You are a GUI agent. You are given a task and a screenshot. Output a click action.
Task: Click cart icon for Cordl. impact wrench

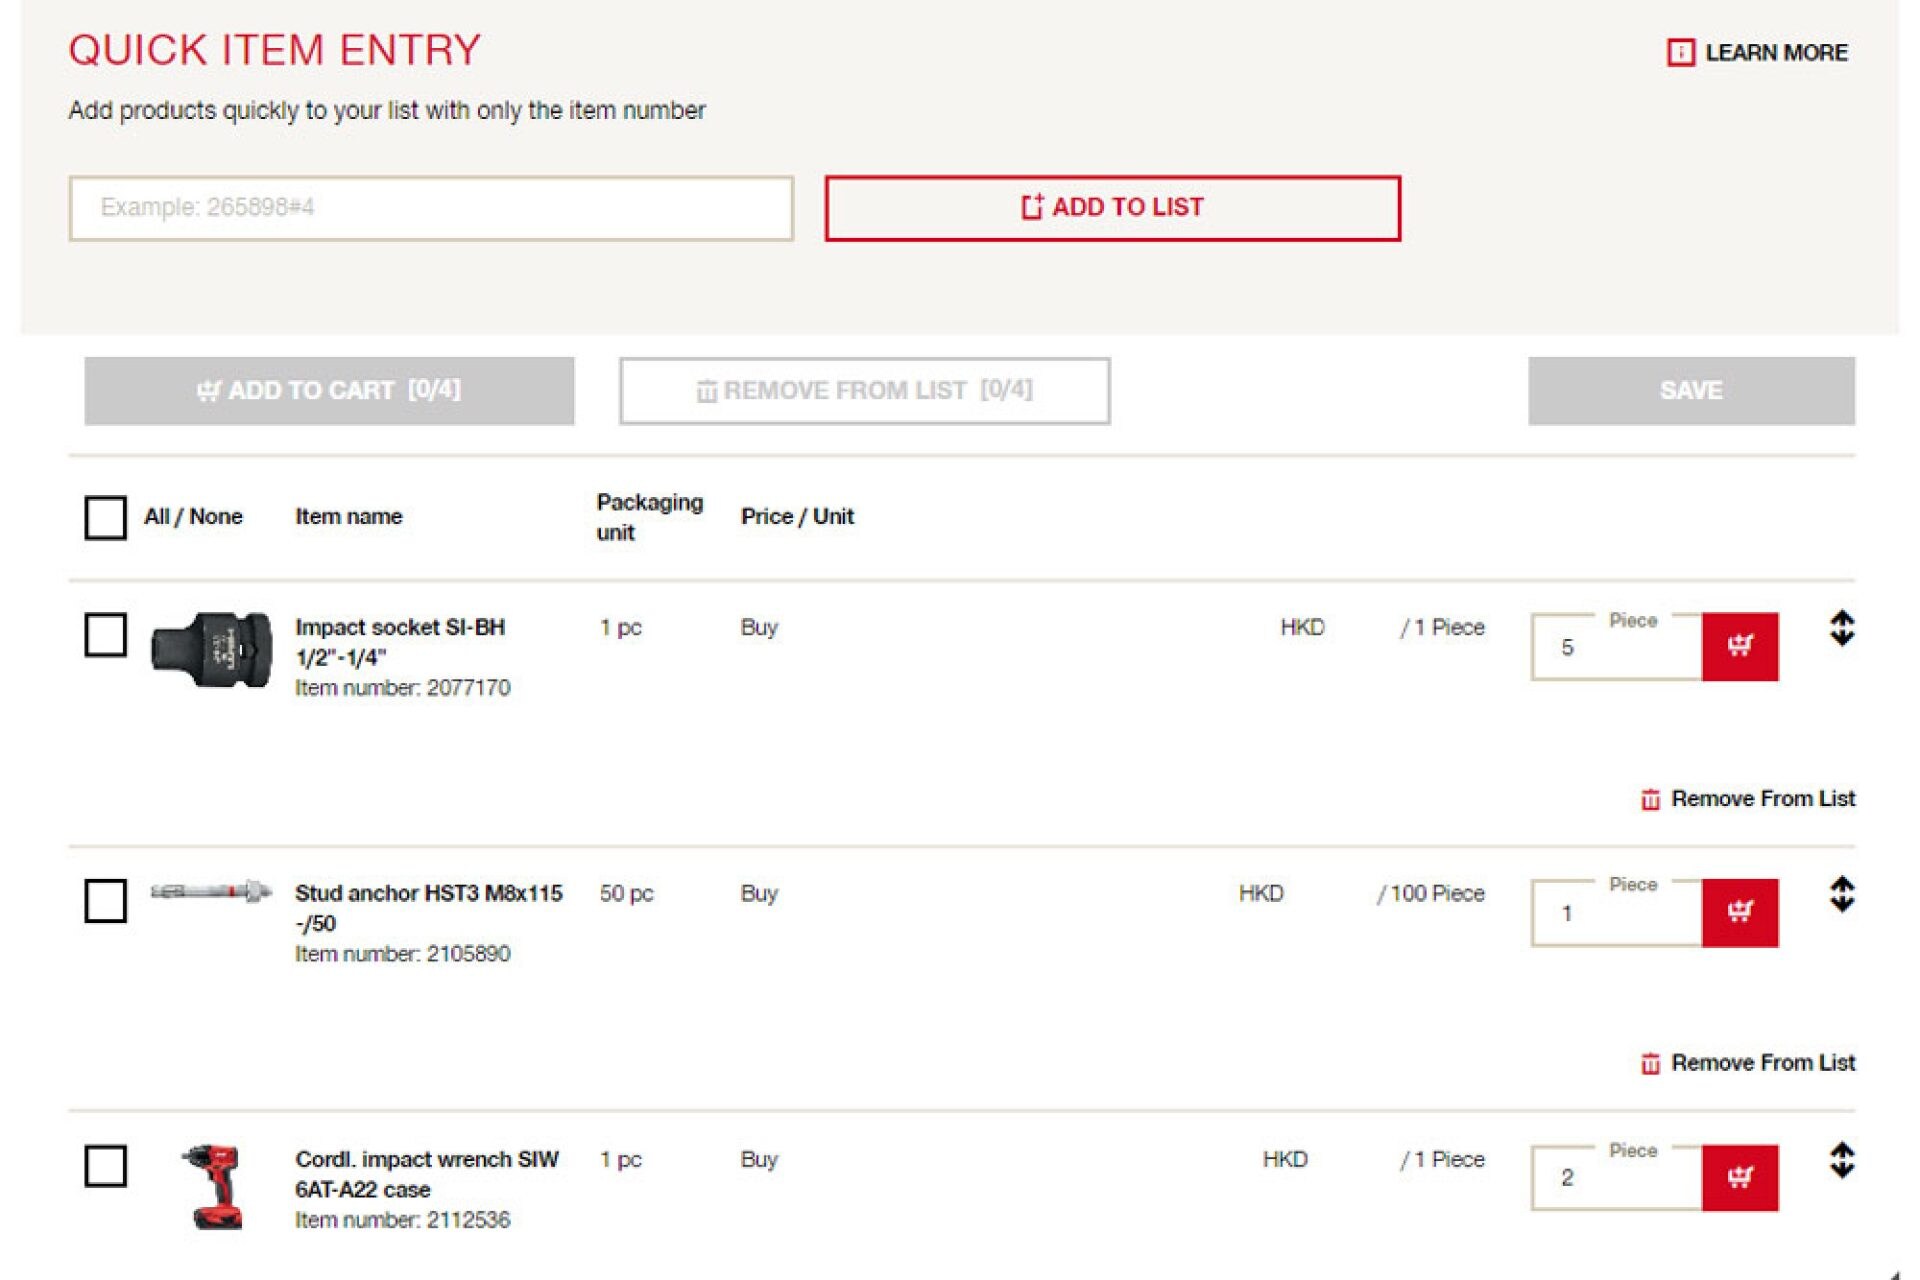tap(1740, 1177)
